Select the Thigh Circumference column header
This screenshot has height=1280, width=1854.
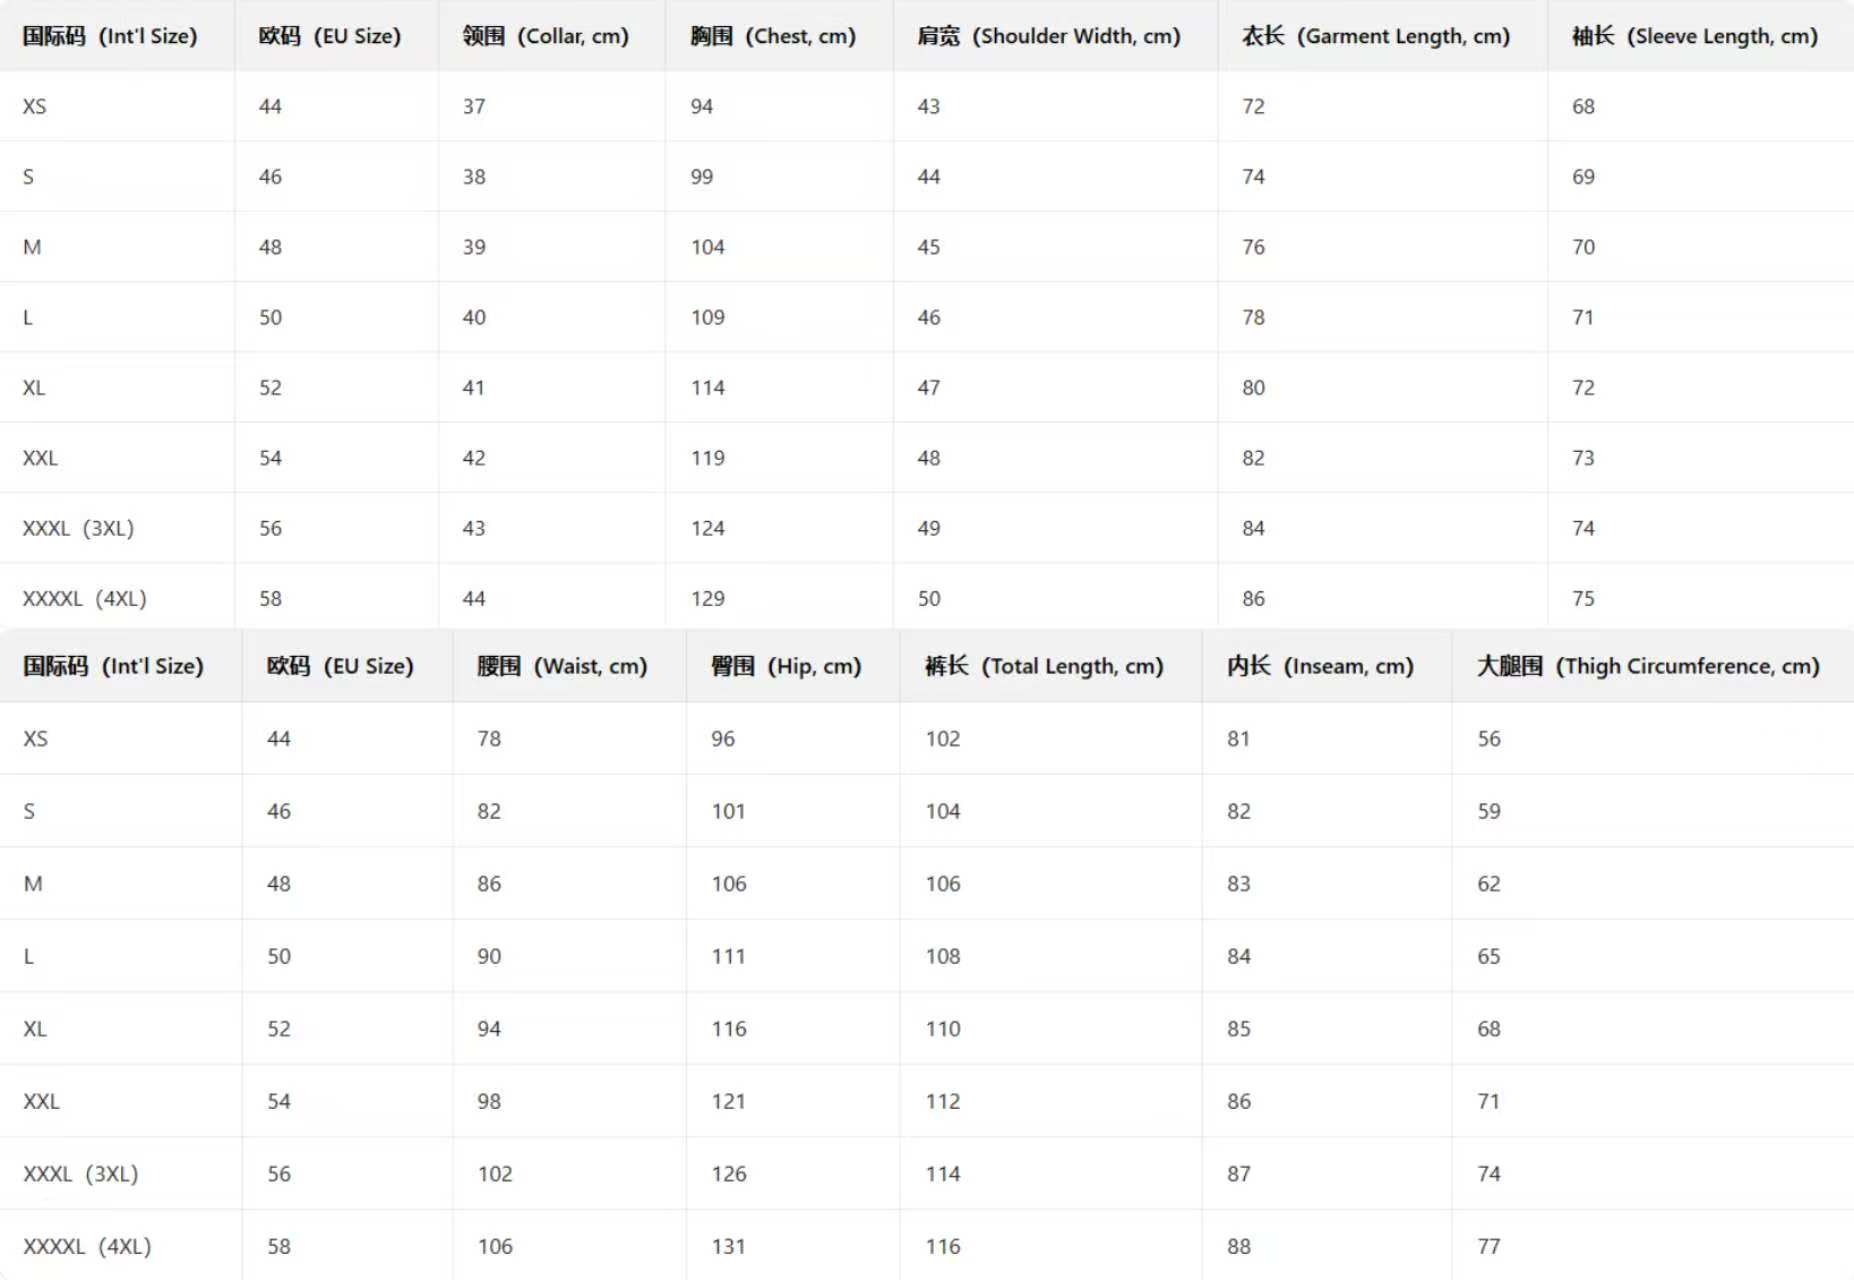click(x=1647, y=666)
